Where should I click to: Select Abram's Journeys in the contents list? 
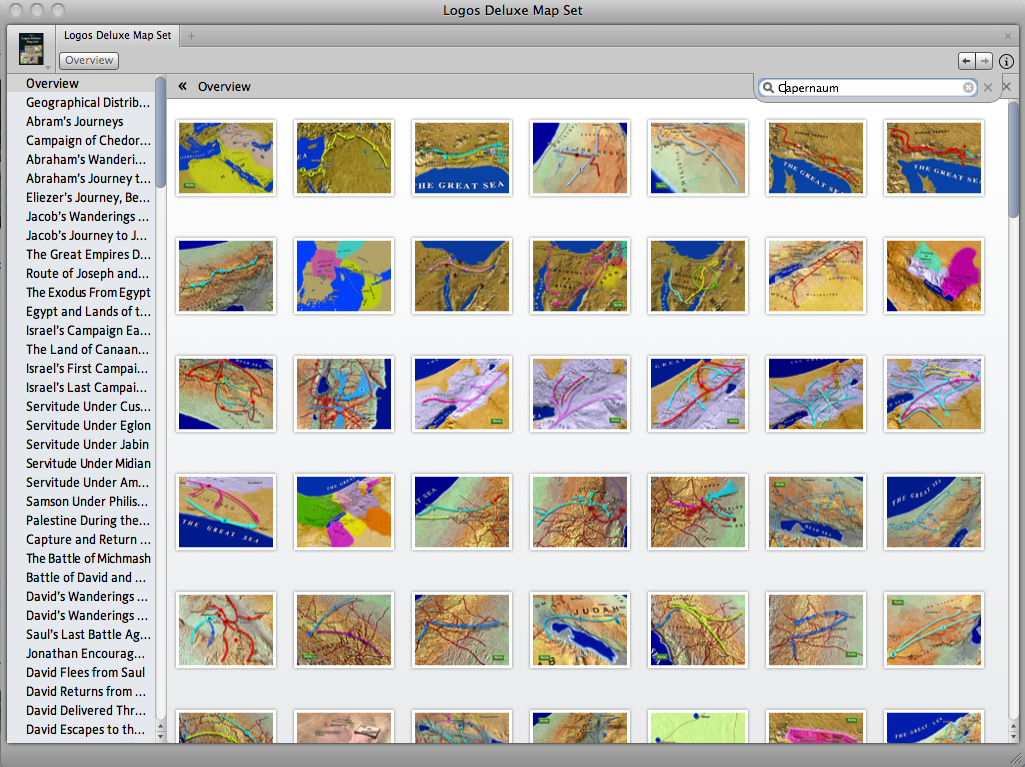click(75, 121)
